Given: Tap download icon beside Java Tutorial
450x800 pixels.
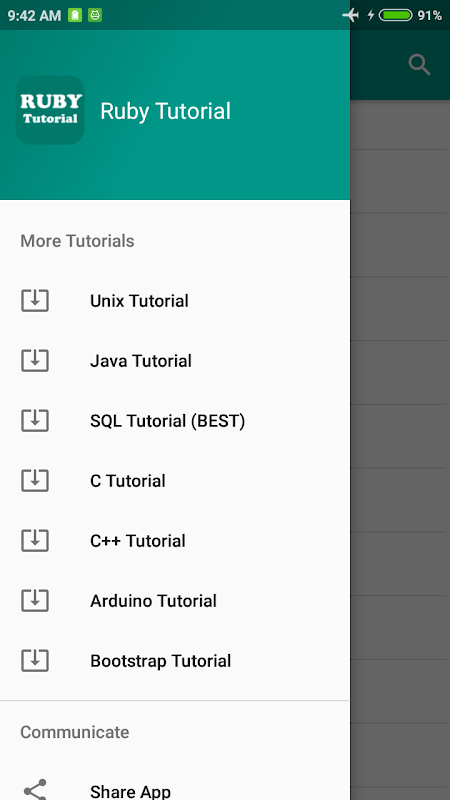Looking at the screenshot, I should [35, 361].
